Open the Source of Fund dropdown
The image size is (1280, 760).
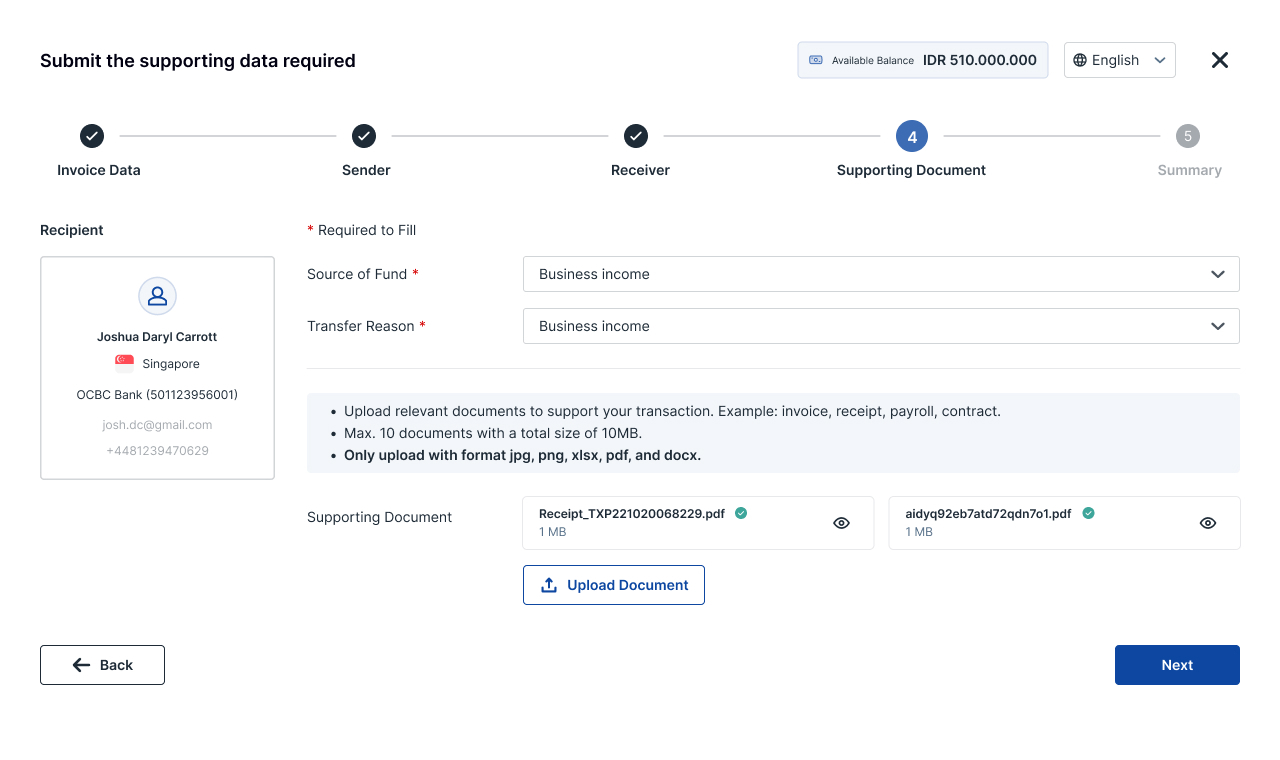[x=880, y=274]
